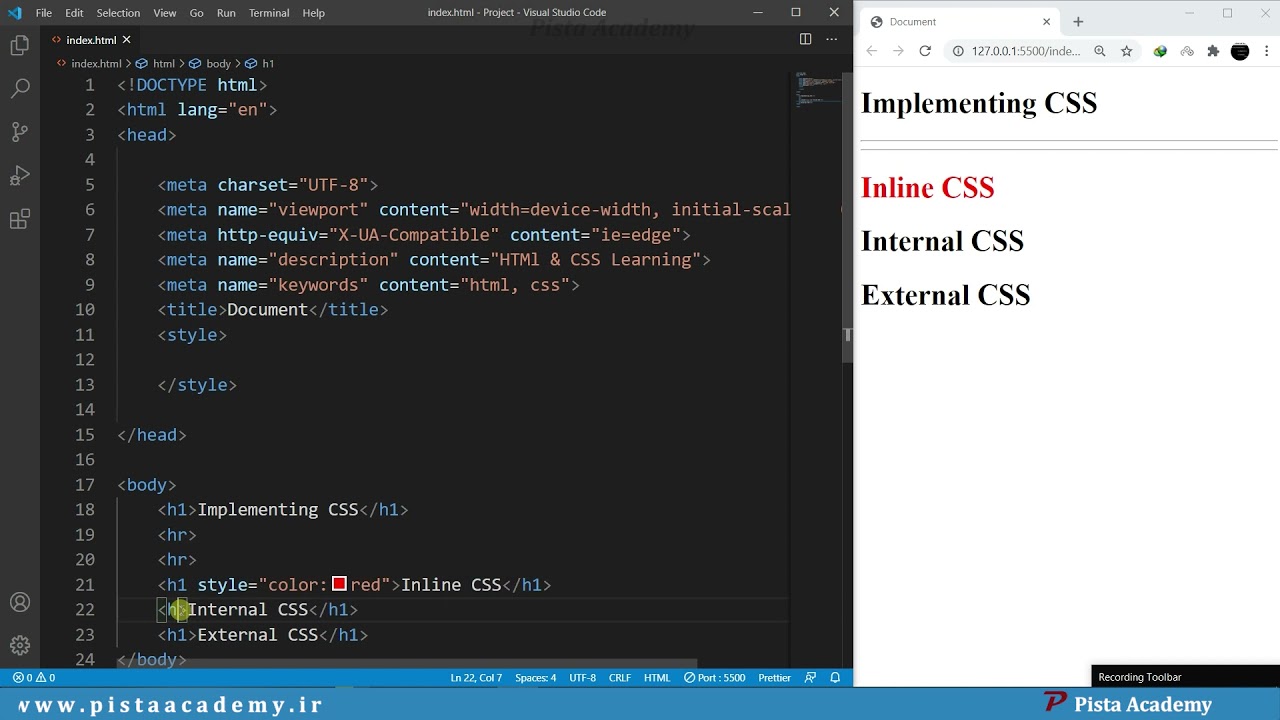The image size is (1280, 720).
Task: Click index.html in the breadcrumb
Action: click(x=96, y=63)
